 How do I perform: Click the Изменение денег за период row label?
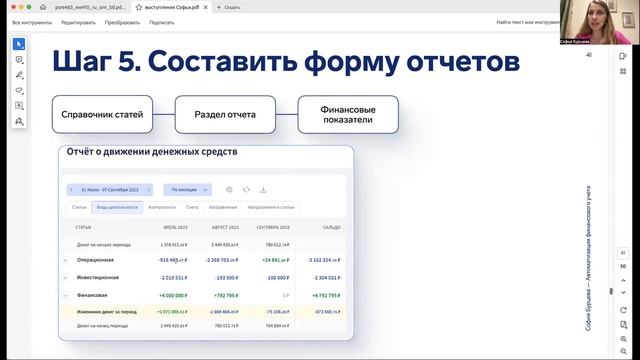point(107,312)
